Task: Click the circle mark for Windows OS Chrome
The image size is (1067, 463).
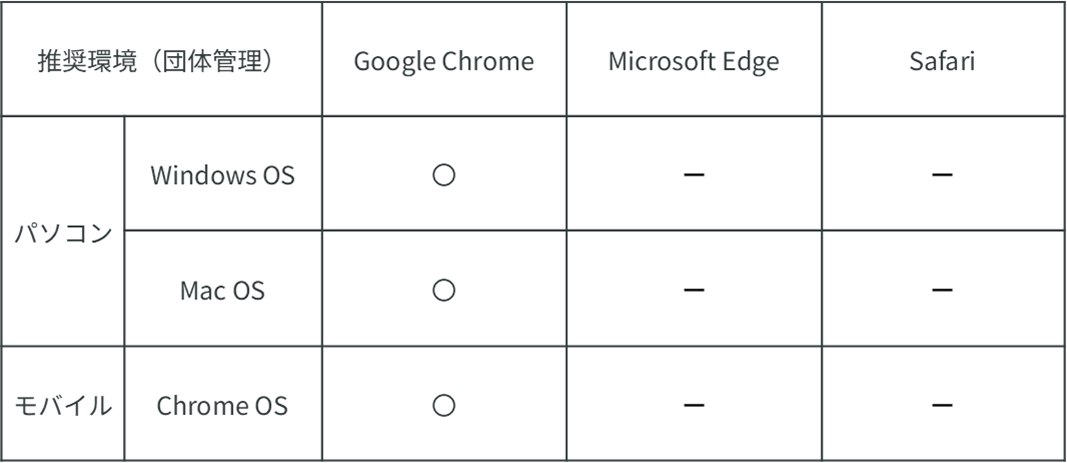Action: click(444, 175)
